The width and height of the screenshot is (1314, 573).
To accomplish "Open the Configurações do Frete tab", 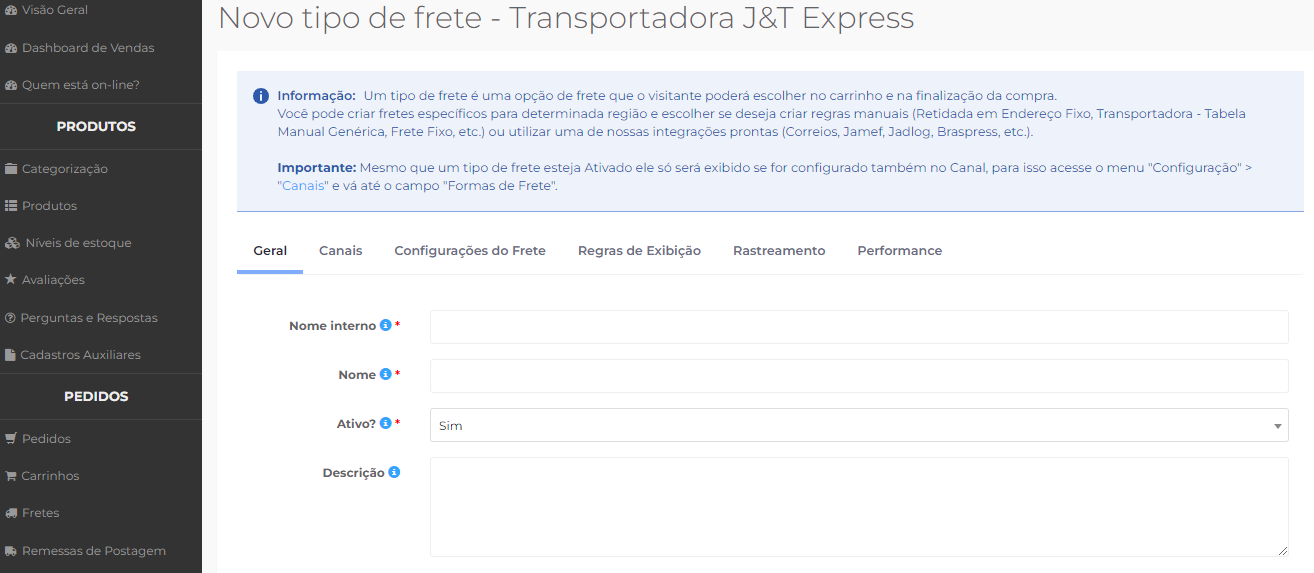I will pyautogui.click(x=470, y=251).
